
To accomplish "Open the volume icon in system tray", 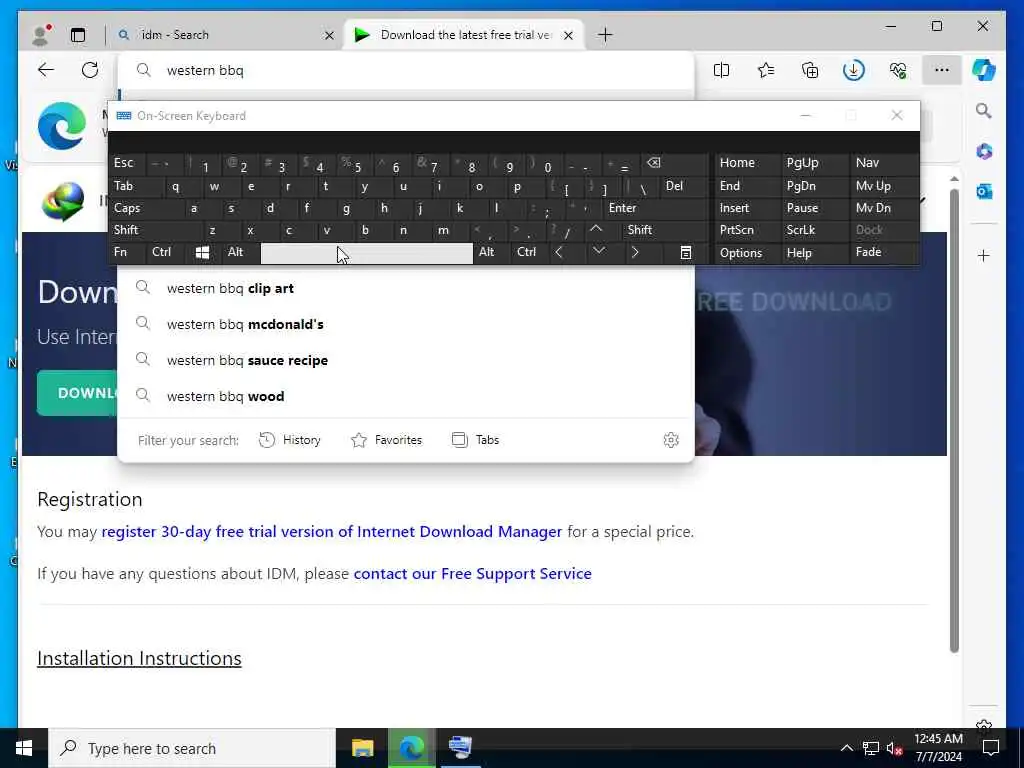I will tap(893, 748).
